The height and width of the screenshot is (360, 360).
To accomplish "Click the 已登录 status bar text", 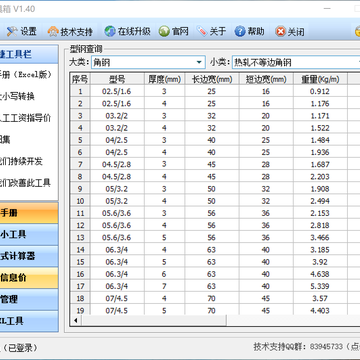I will click(x=21, y=348).
